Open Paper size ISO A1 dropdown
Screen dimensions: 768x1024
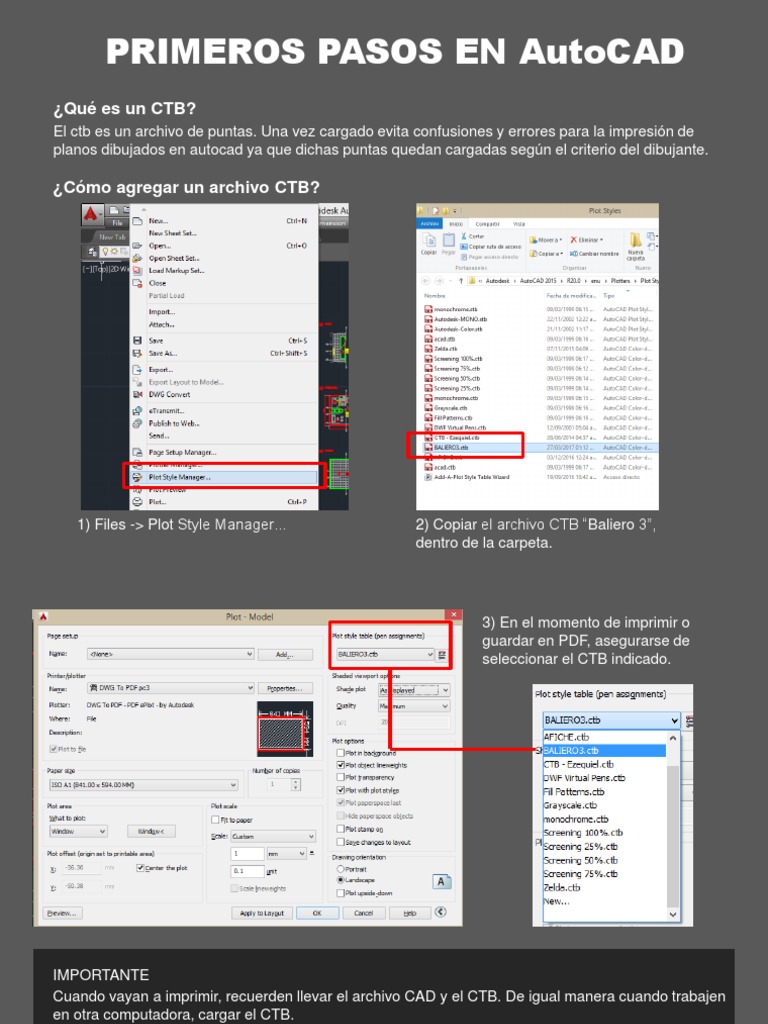pos(144,784)
